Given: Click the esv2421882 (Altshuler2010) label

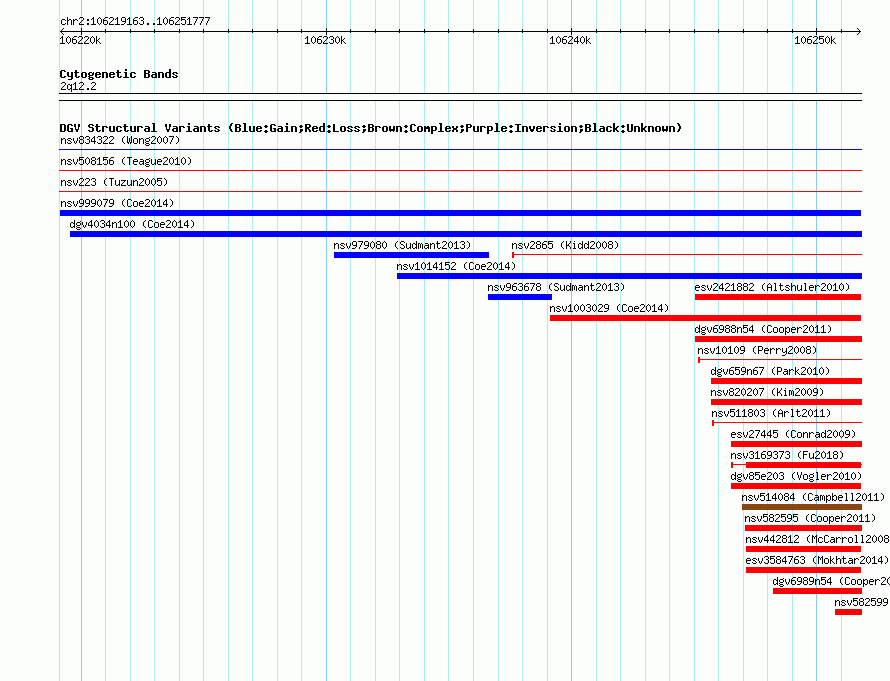Looking at the screenshot, I should (x=772, y=287).
